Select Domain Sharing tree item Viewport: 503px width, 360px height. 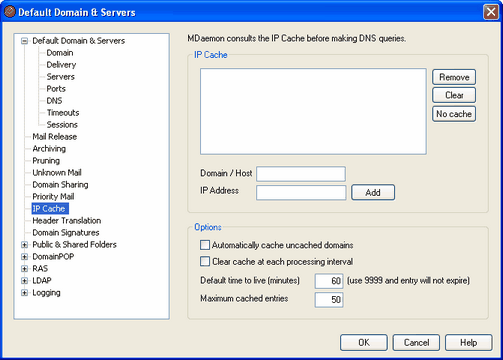(x=60, y=185)
